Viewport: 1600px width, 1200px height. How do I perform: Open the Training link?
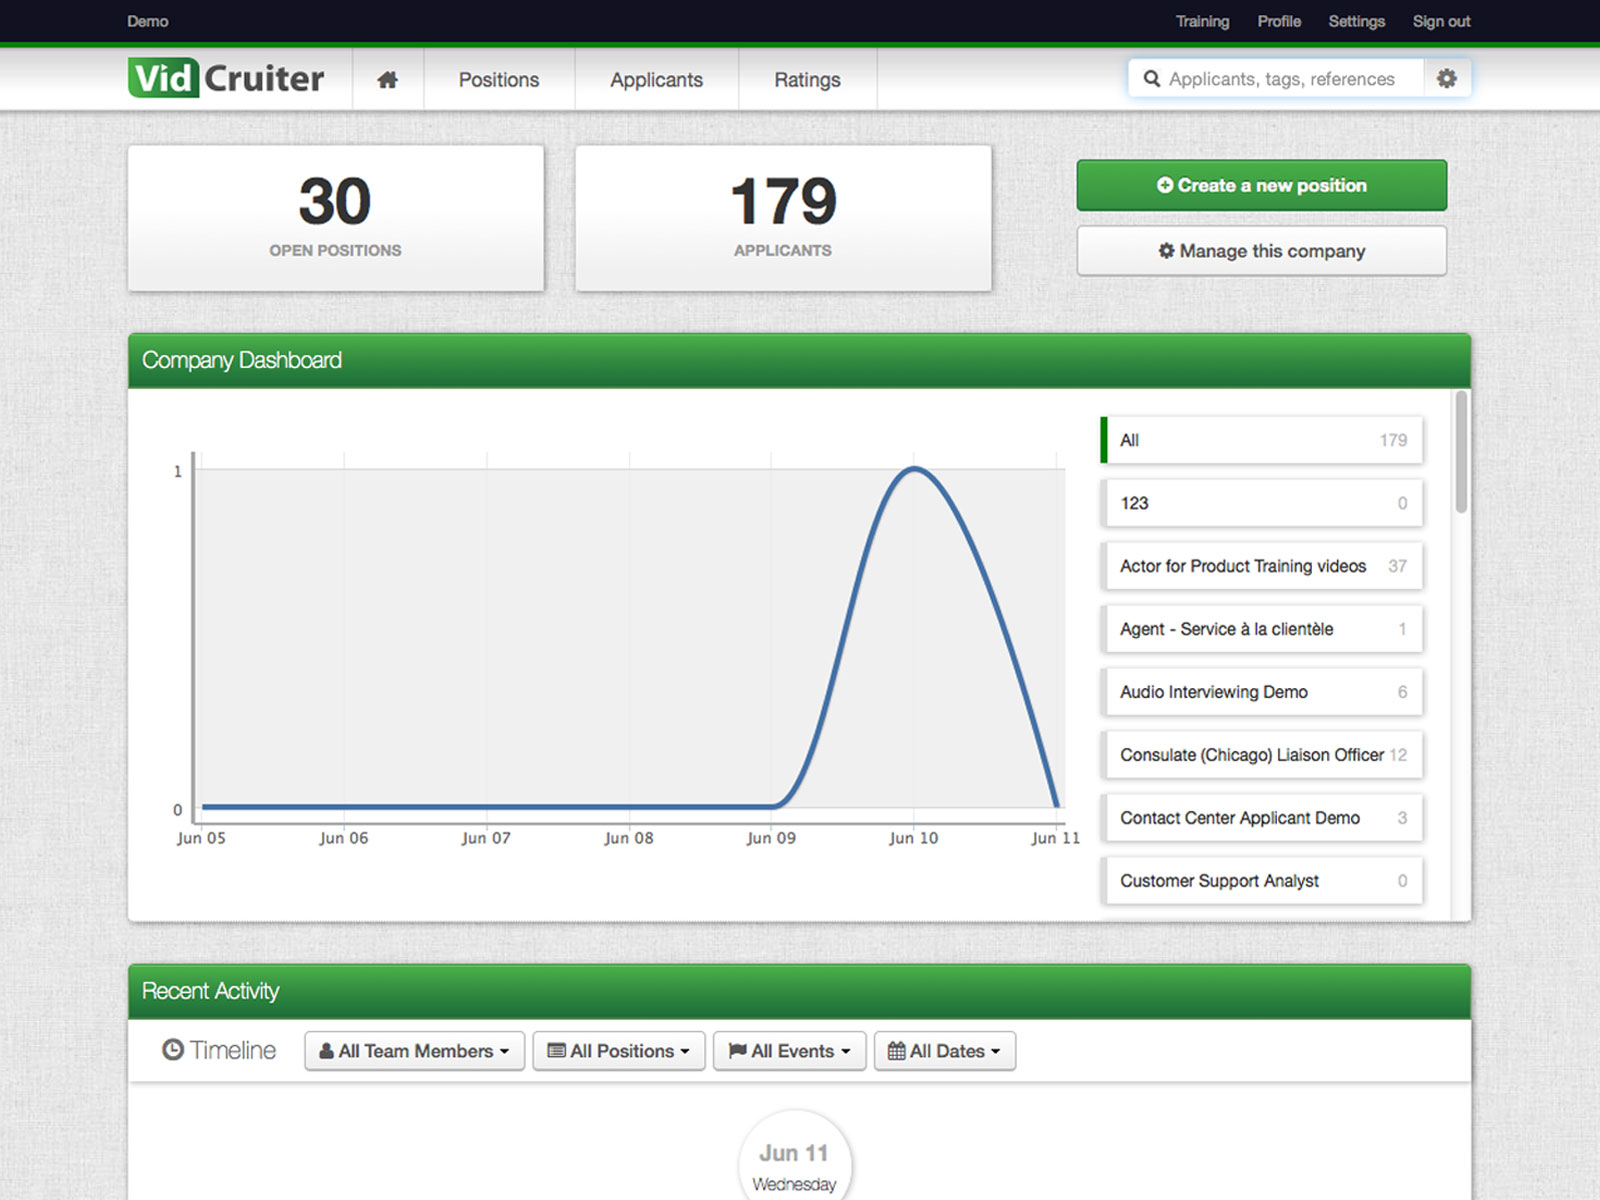point(1202,21)
